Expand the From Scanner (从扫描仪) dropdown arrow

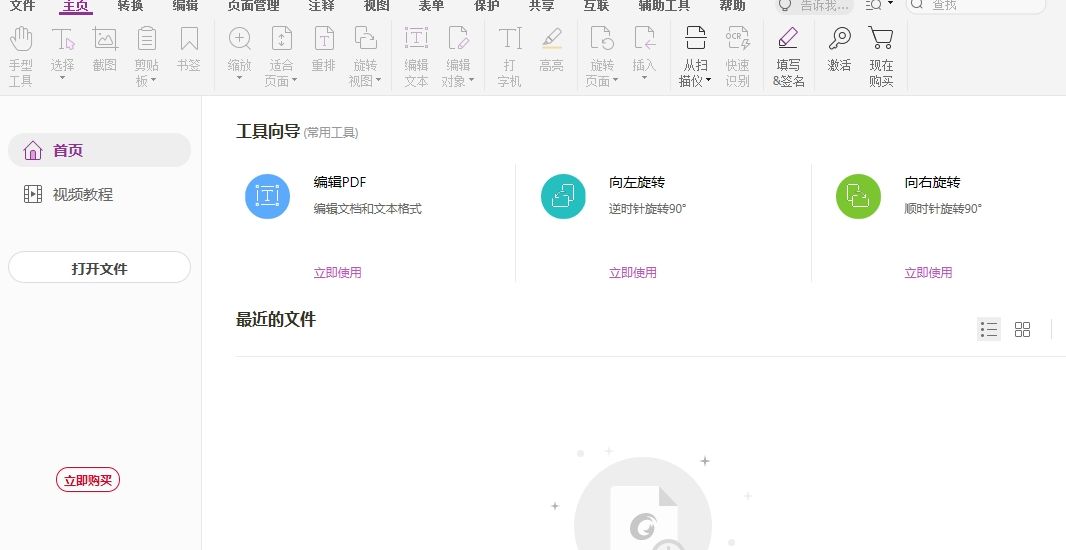coord(708,81)
